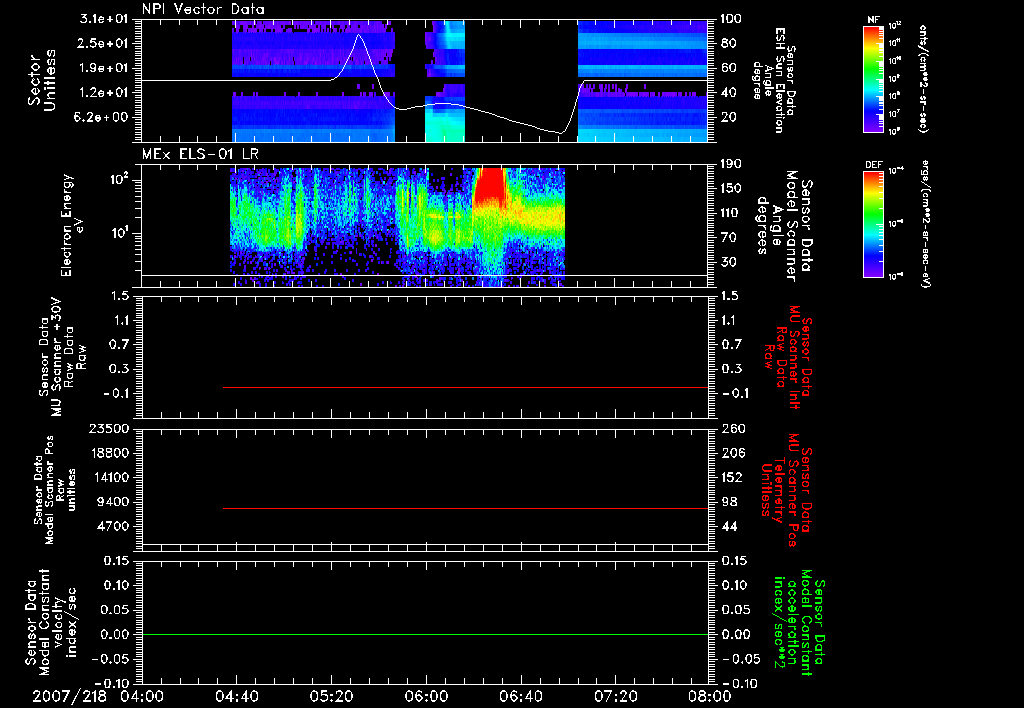Click the "04:40" time tick label

236,697
